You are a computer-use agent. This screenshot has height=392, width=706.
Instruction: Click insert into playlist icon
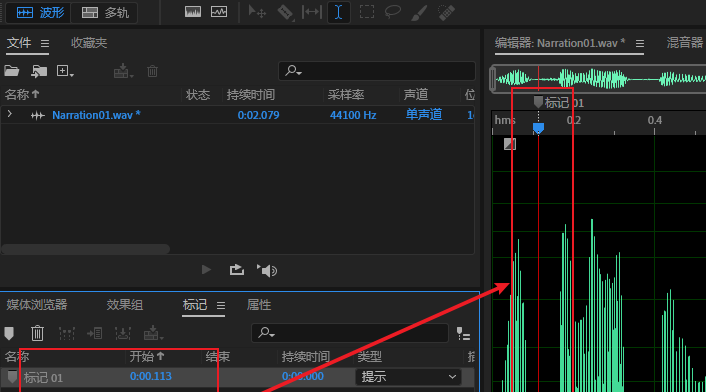[95, 333]
